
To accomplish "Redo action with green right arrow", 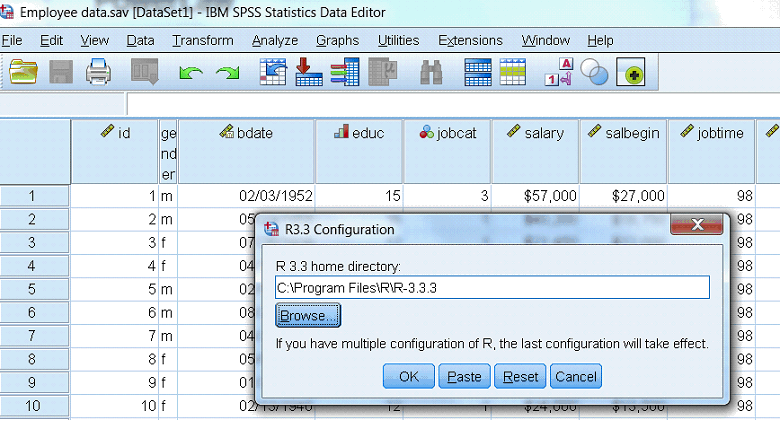I will 228,73.
